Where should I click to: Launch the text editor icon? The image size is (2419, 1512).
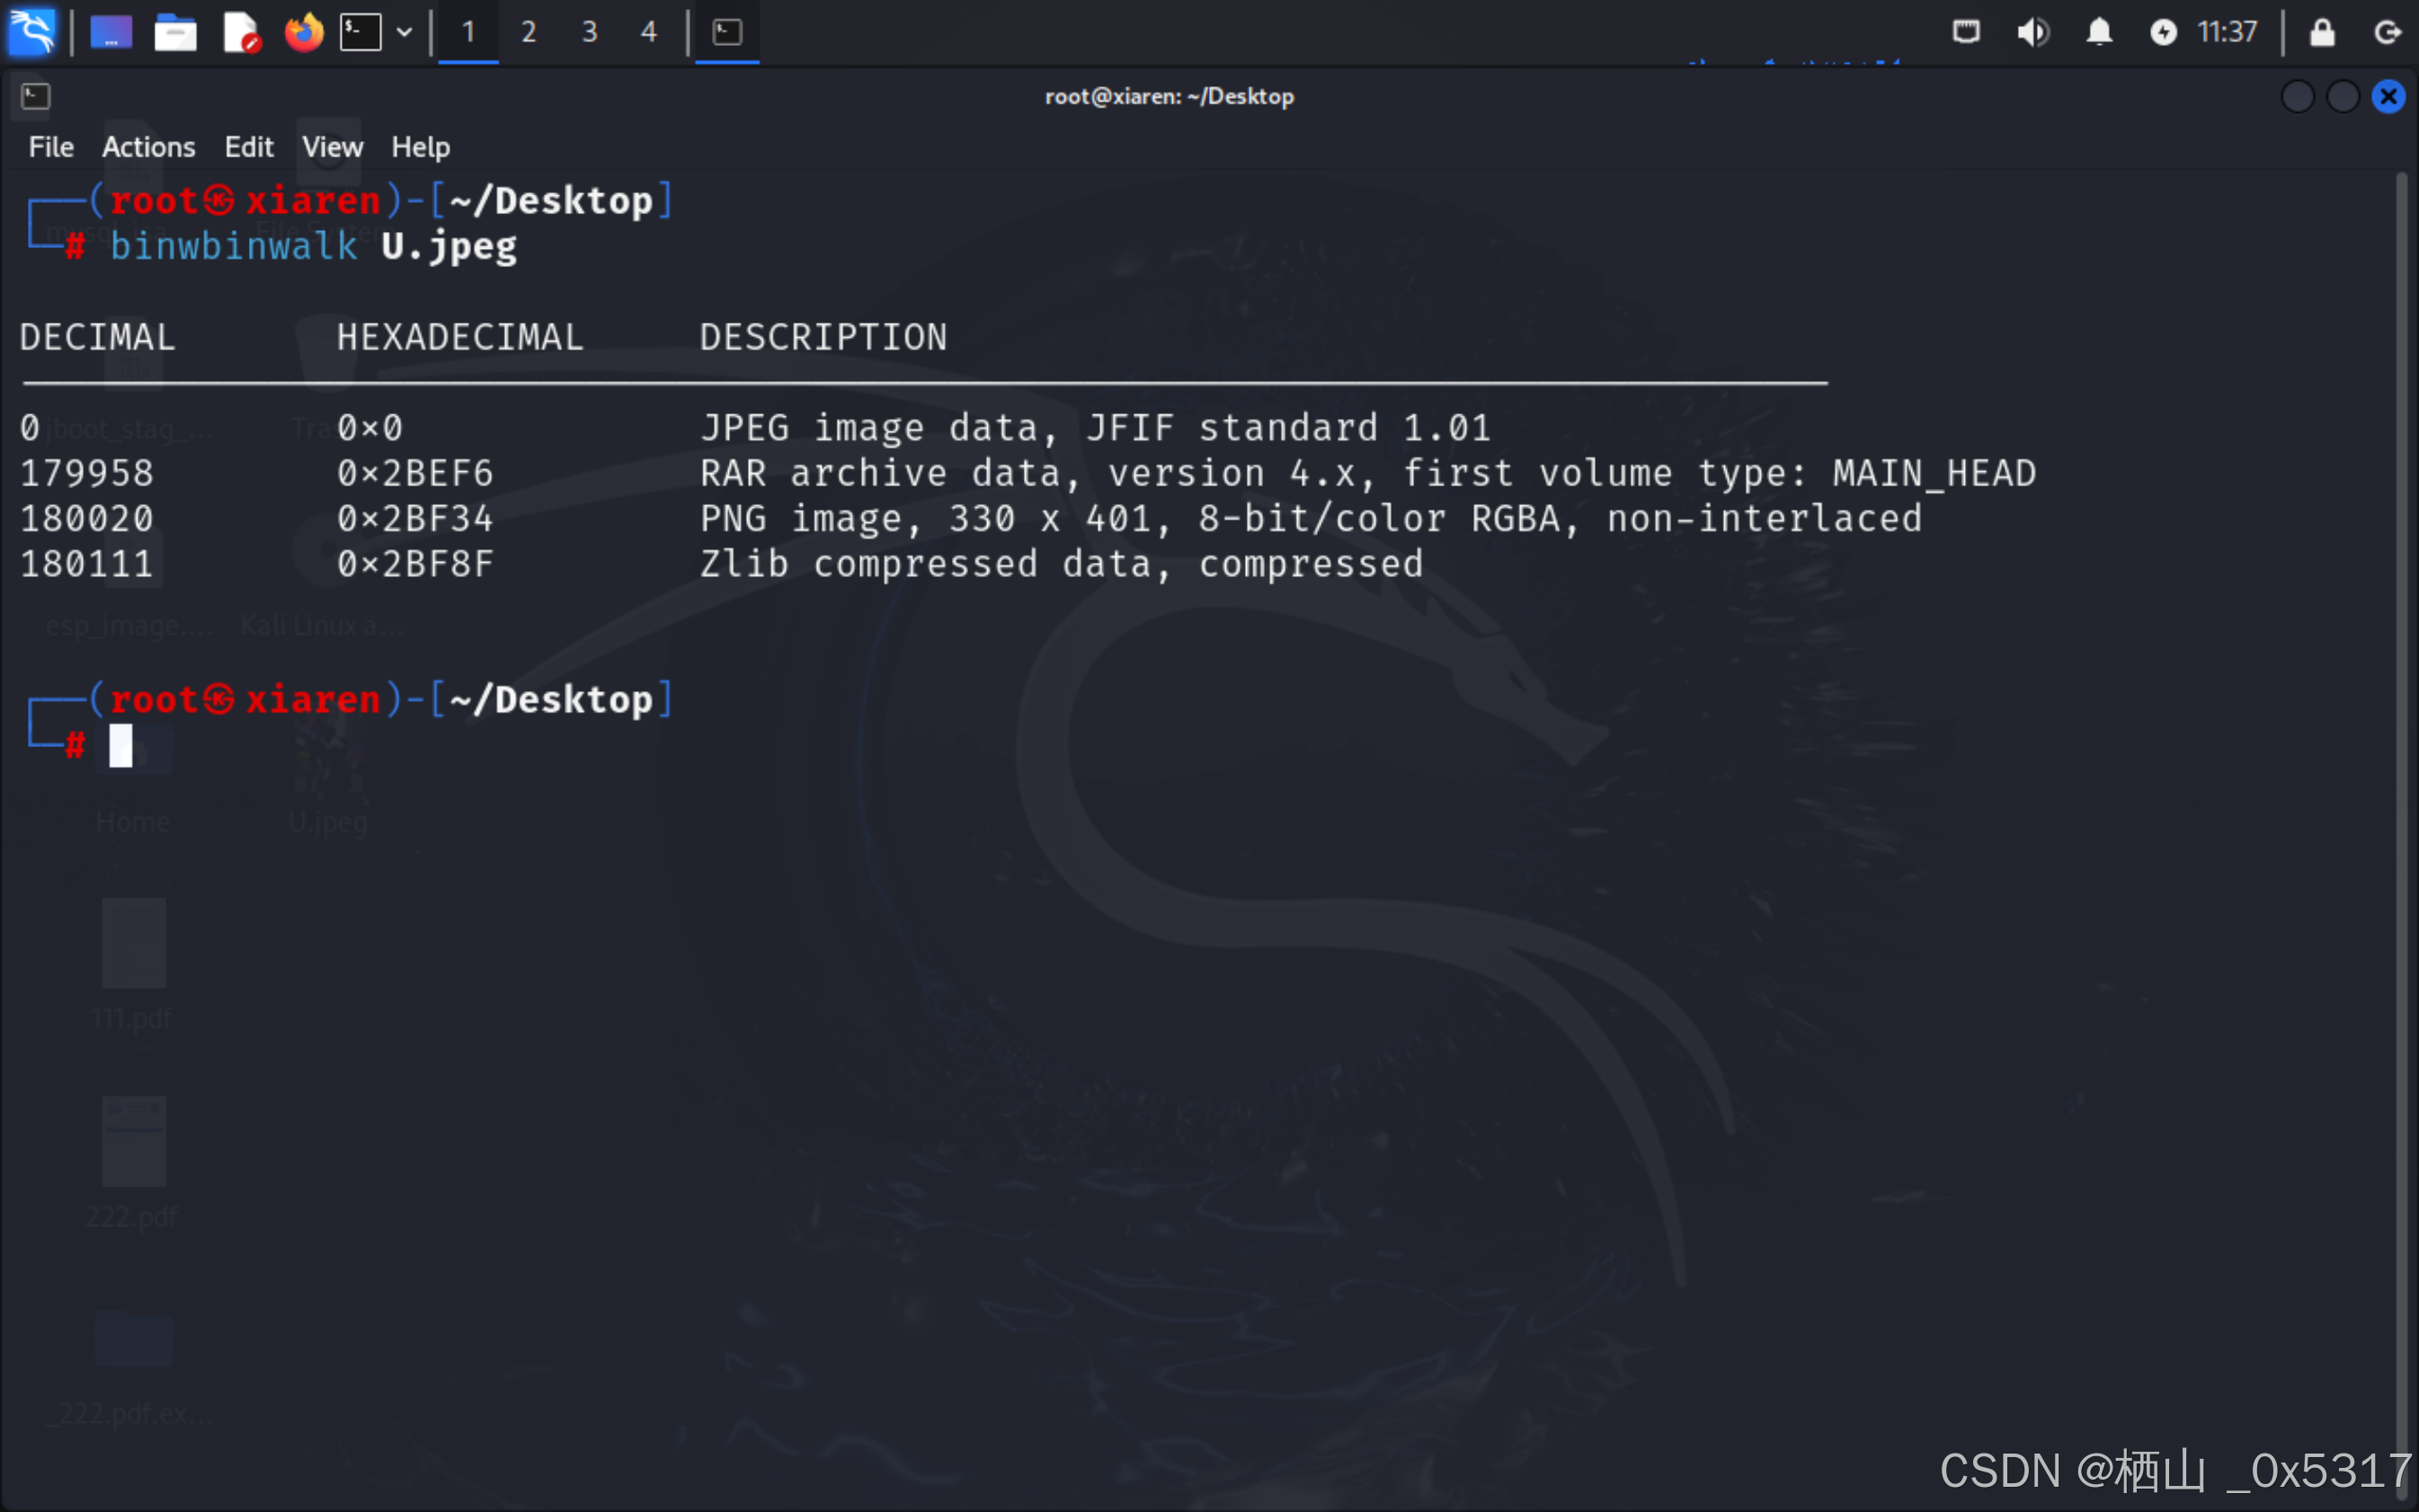coord(240,32)
